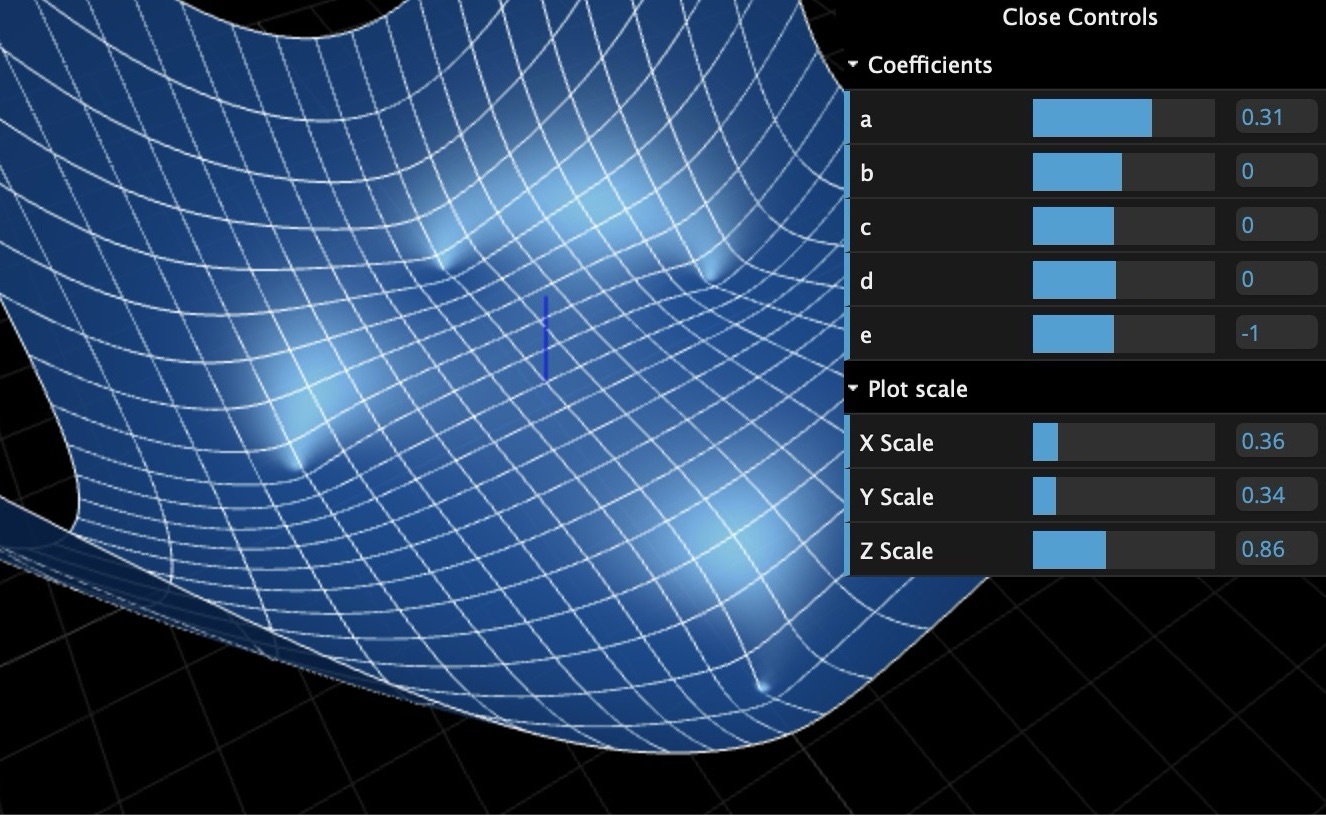1326x816 pixels.
Task: Click the coefficient e slider bar
Action: pyautogui.click(x=1123, y=334)
